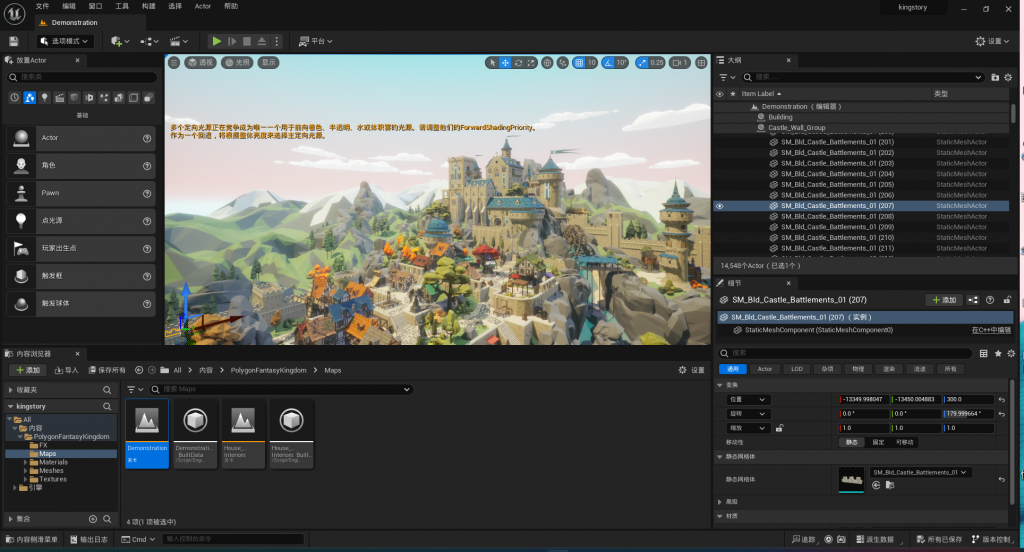This screenshot has height=552, width=1024.
Task: Toggle grid snapping in viewport toolbar
Action: point(579,63)
